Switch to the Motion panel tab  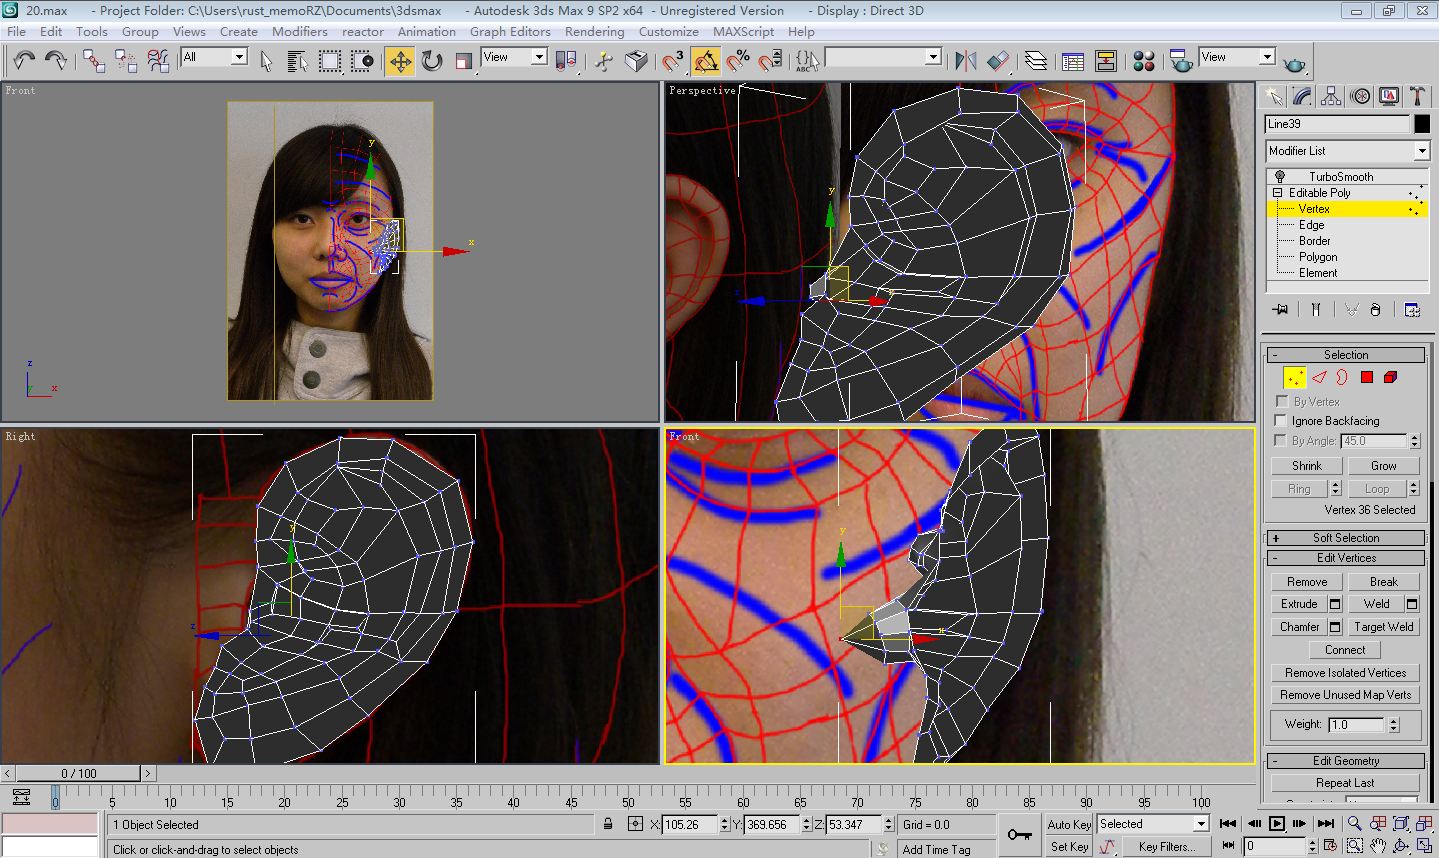(1360, 96)
